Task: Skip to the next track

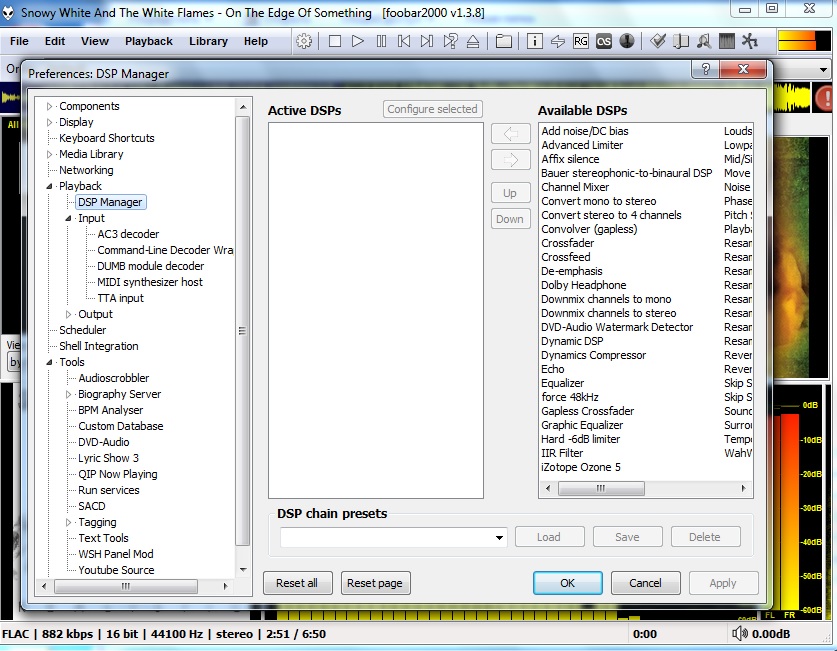Action: pyautogui.click(x=427, y=41)
